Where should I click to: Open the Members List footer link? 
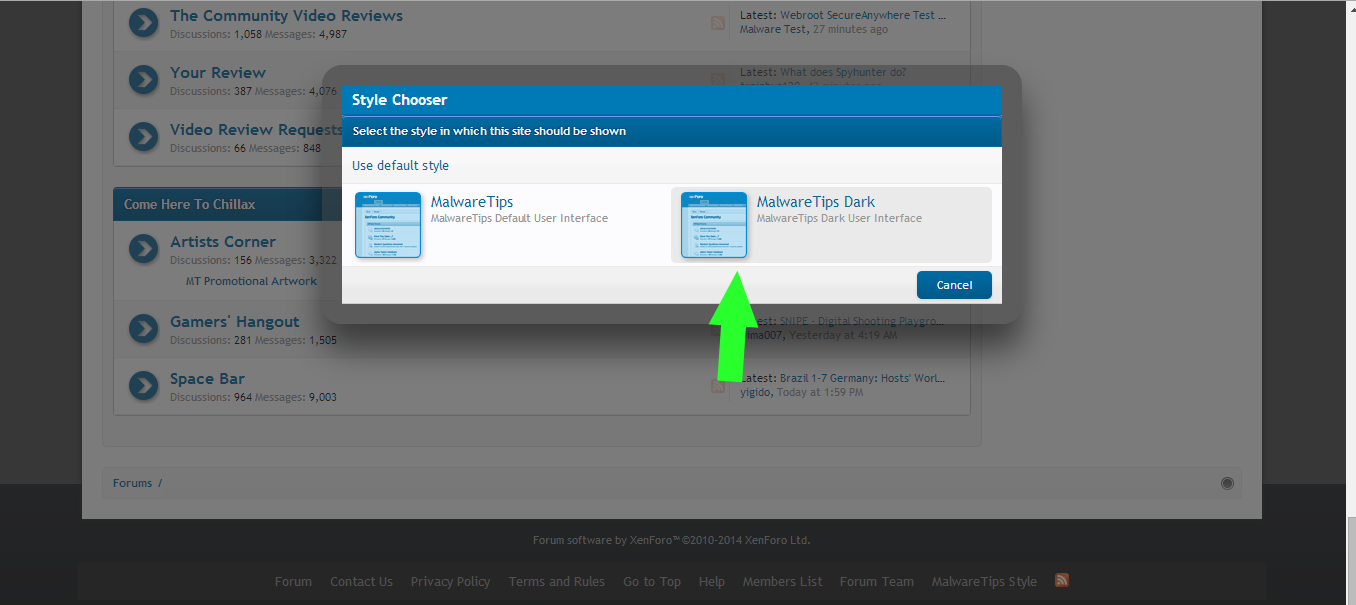[x=782, y=581]
